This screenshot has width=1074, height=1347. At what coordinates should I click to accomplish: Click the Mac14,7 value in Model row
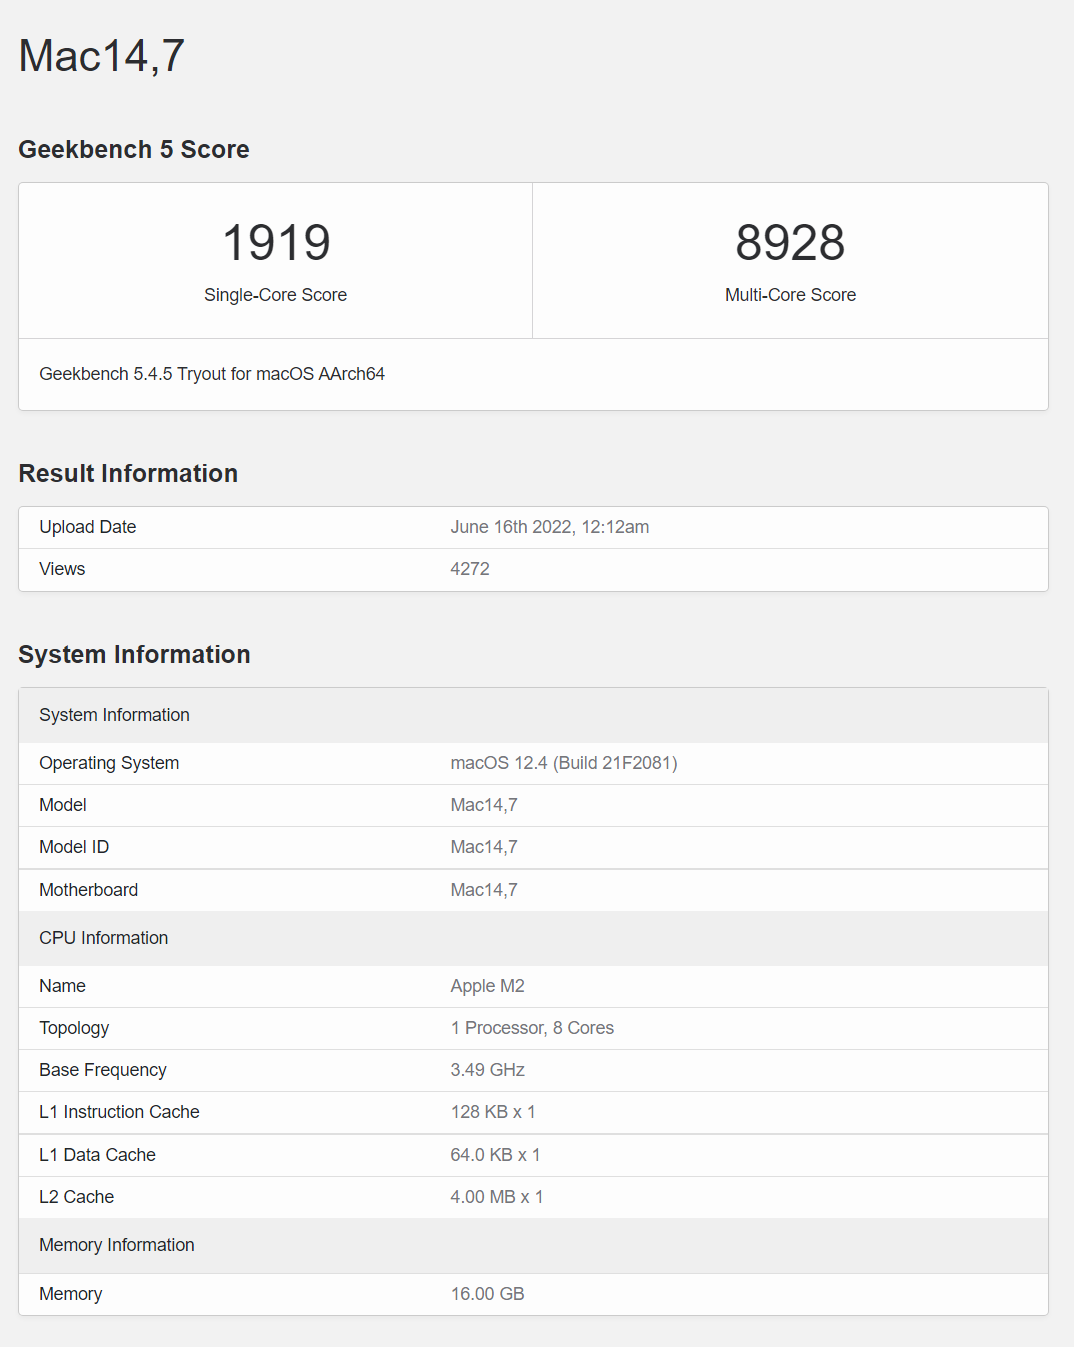click(484, 805)
